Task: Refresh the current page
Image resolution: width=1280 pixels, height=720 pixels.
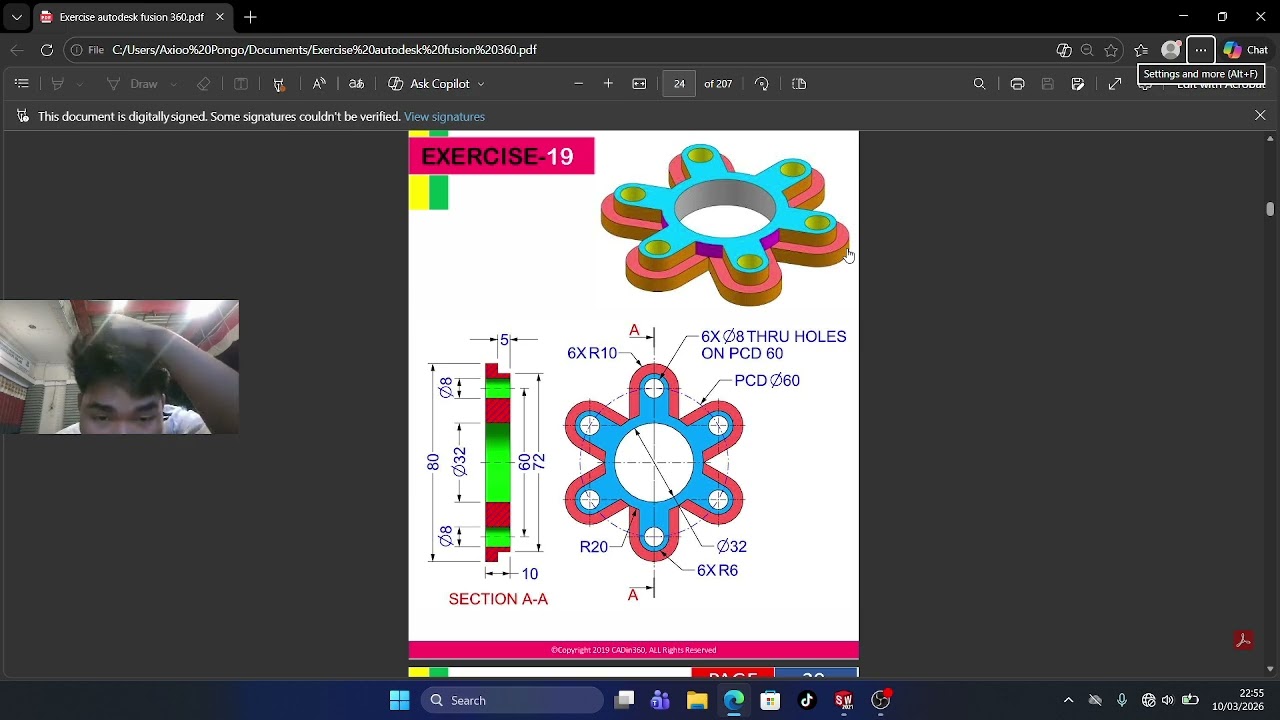Action: (x=47, y=50)
